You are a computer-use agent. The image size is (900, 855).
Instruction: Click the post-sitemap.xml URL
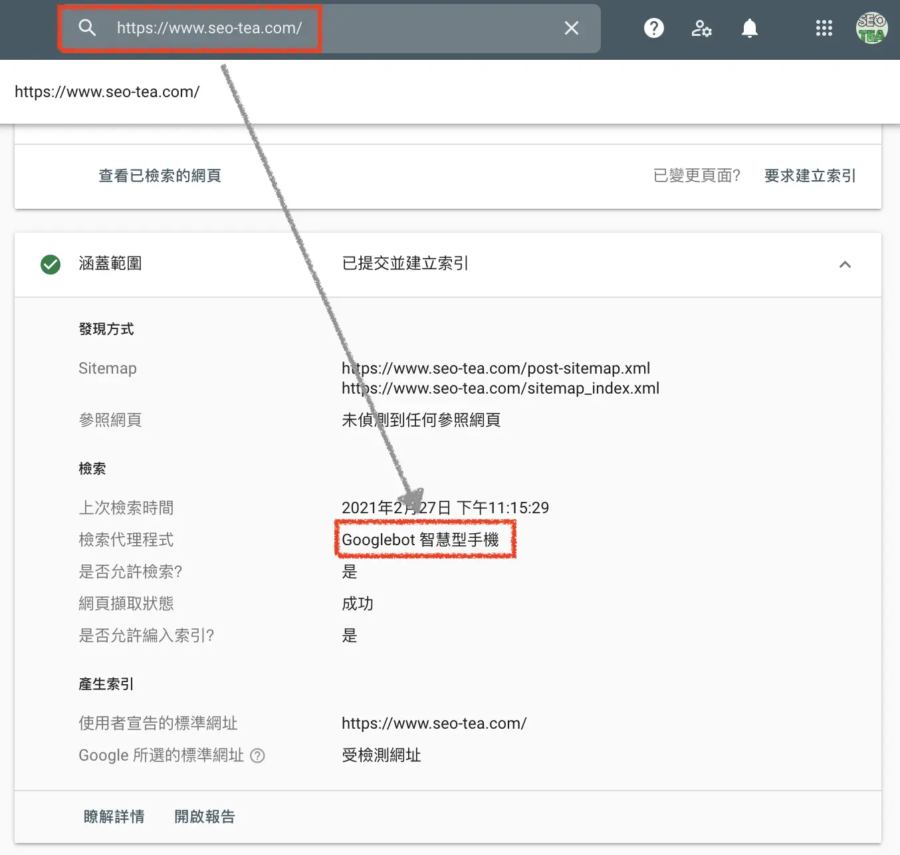[x=496, y=369]
